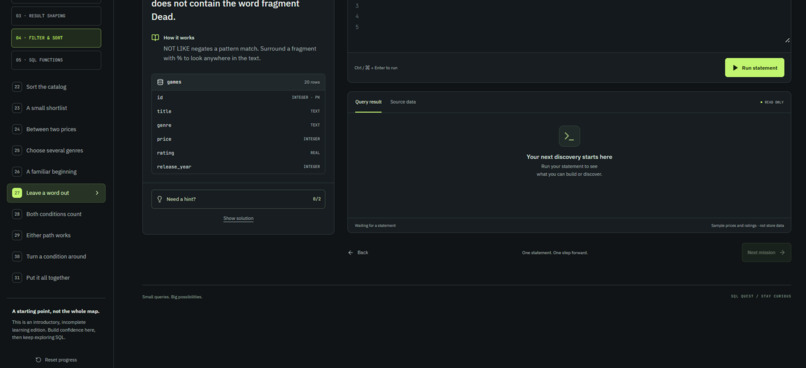Click Your next discovery starts here heading

click(x=569, y=157)
